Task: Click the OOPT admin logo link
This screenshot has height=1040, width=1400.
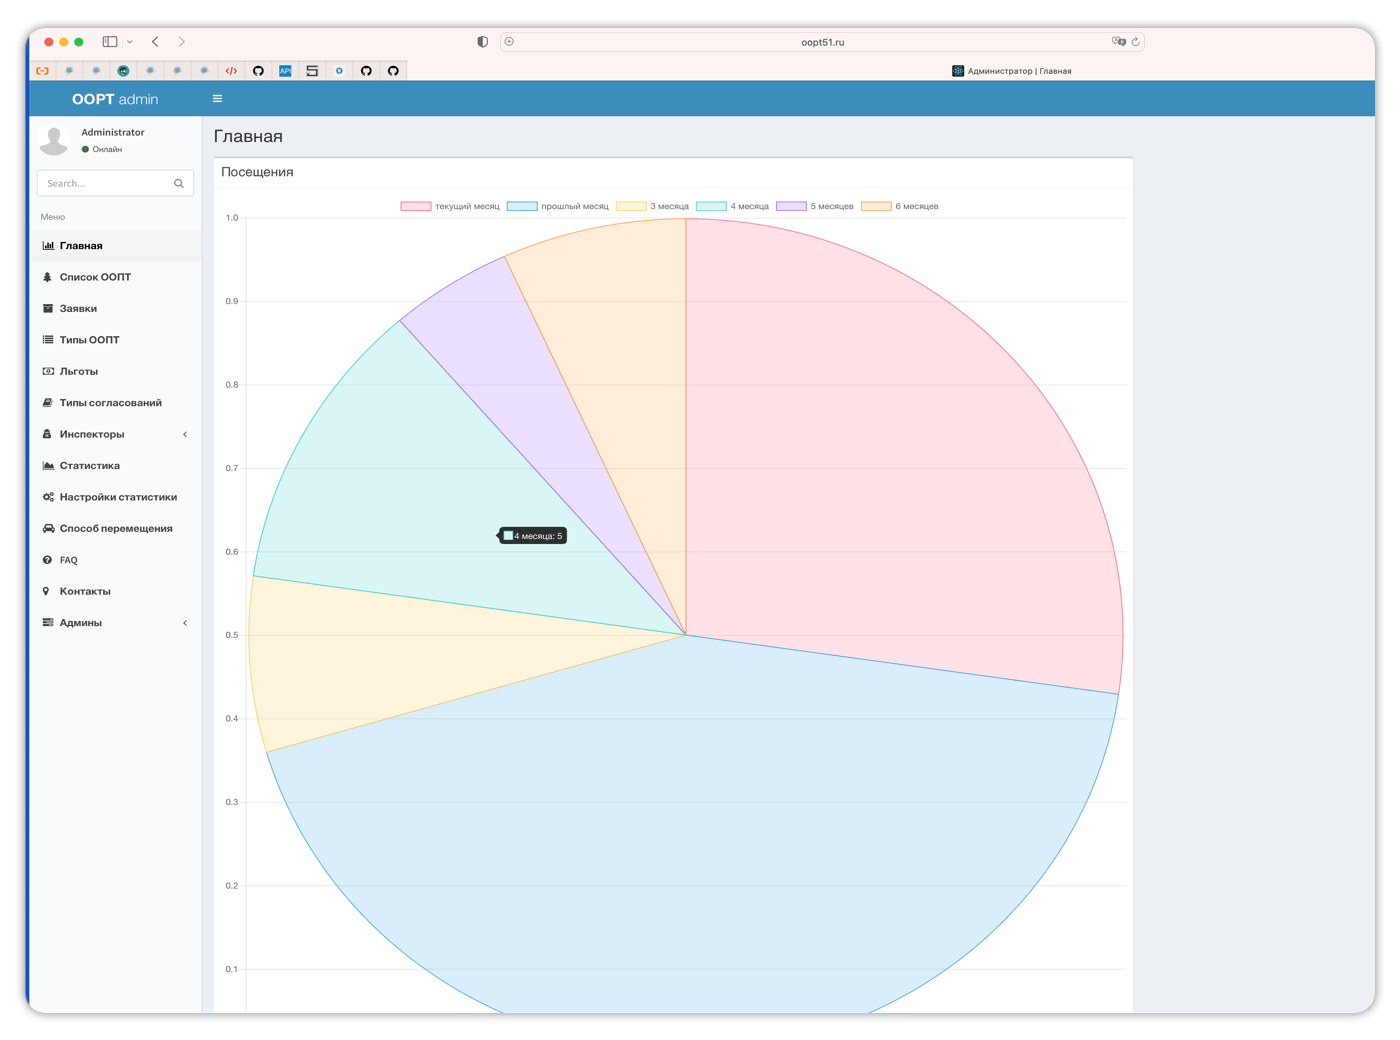Action: tap(115, 99)
